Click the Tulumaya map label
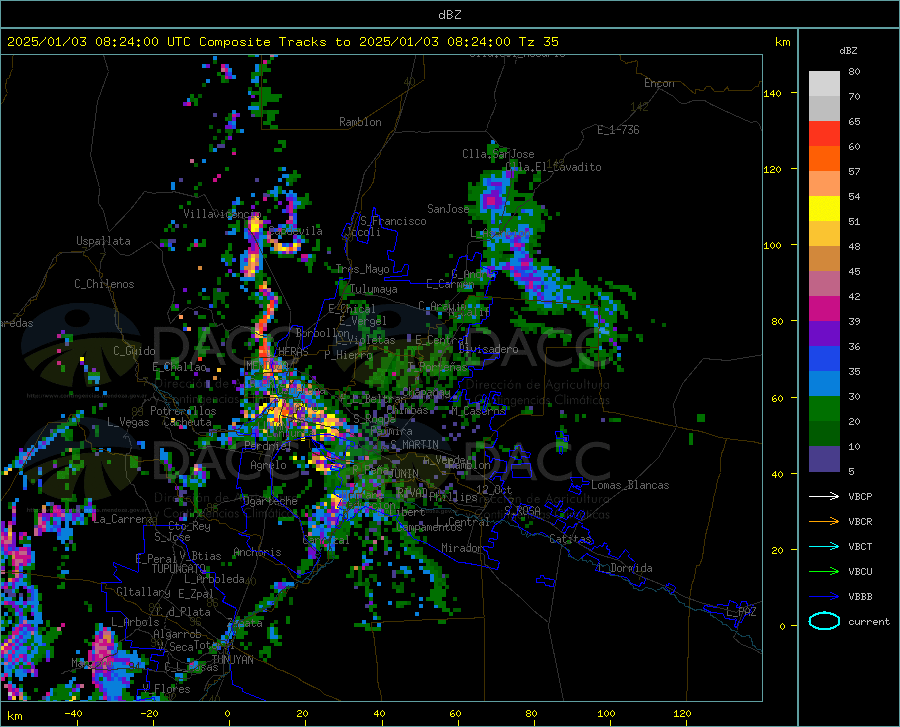Viewport: 900px width, 727px height. [x=373, y=289]
